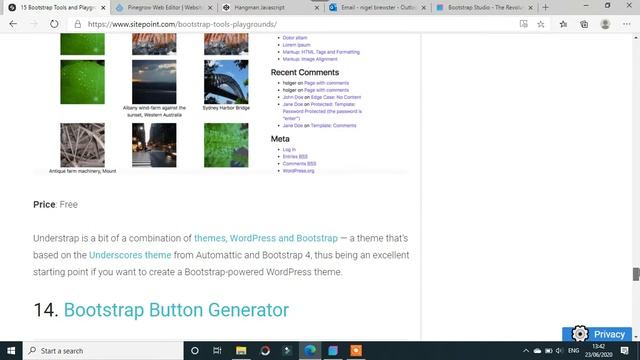Add page to favorites star icon
Screen dimensions: 640x360
[541, 24]
